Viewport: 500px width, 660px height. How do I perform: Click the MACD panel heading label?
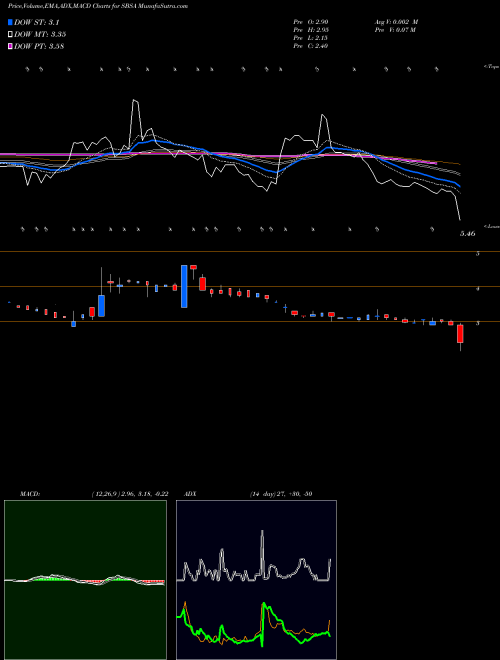click(29, 494)
